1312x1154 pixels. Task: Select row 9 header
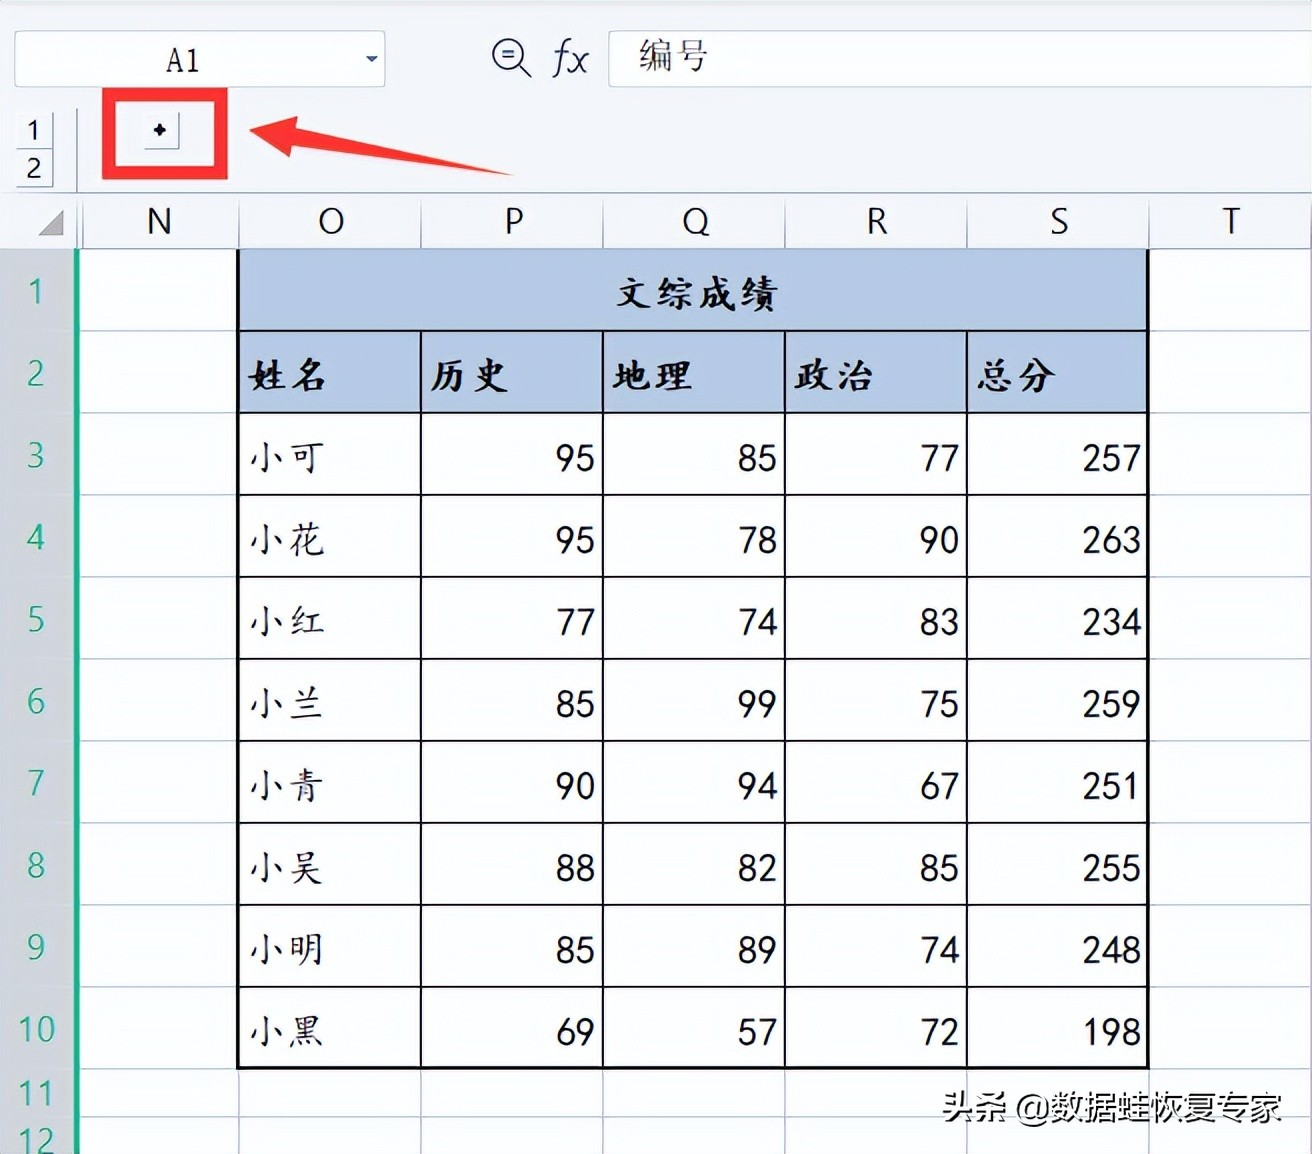pos(37,947)
